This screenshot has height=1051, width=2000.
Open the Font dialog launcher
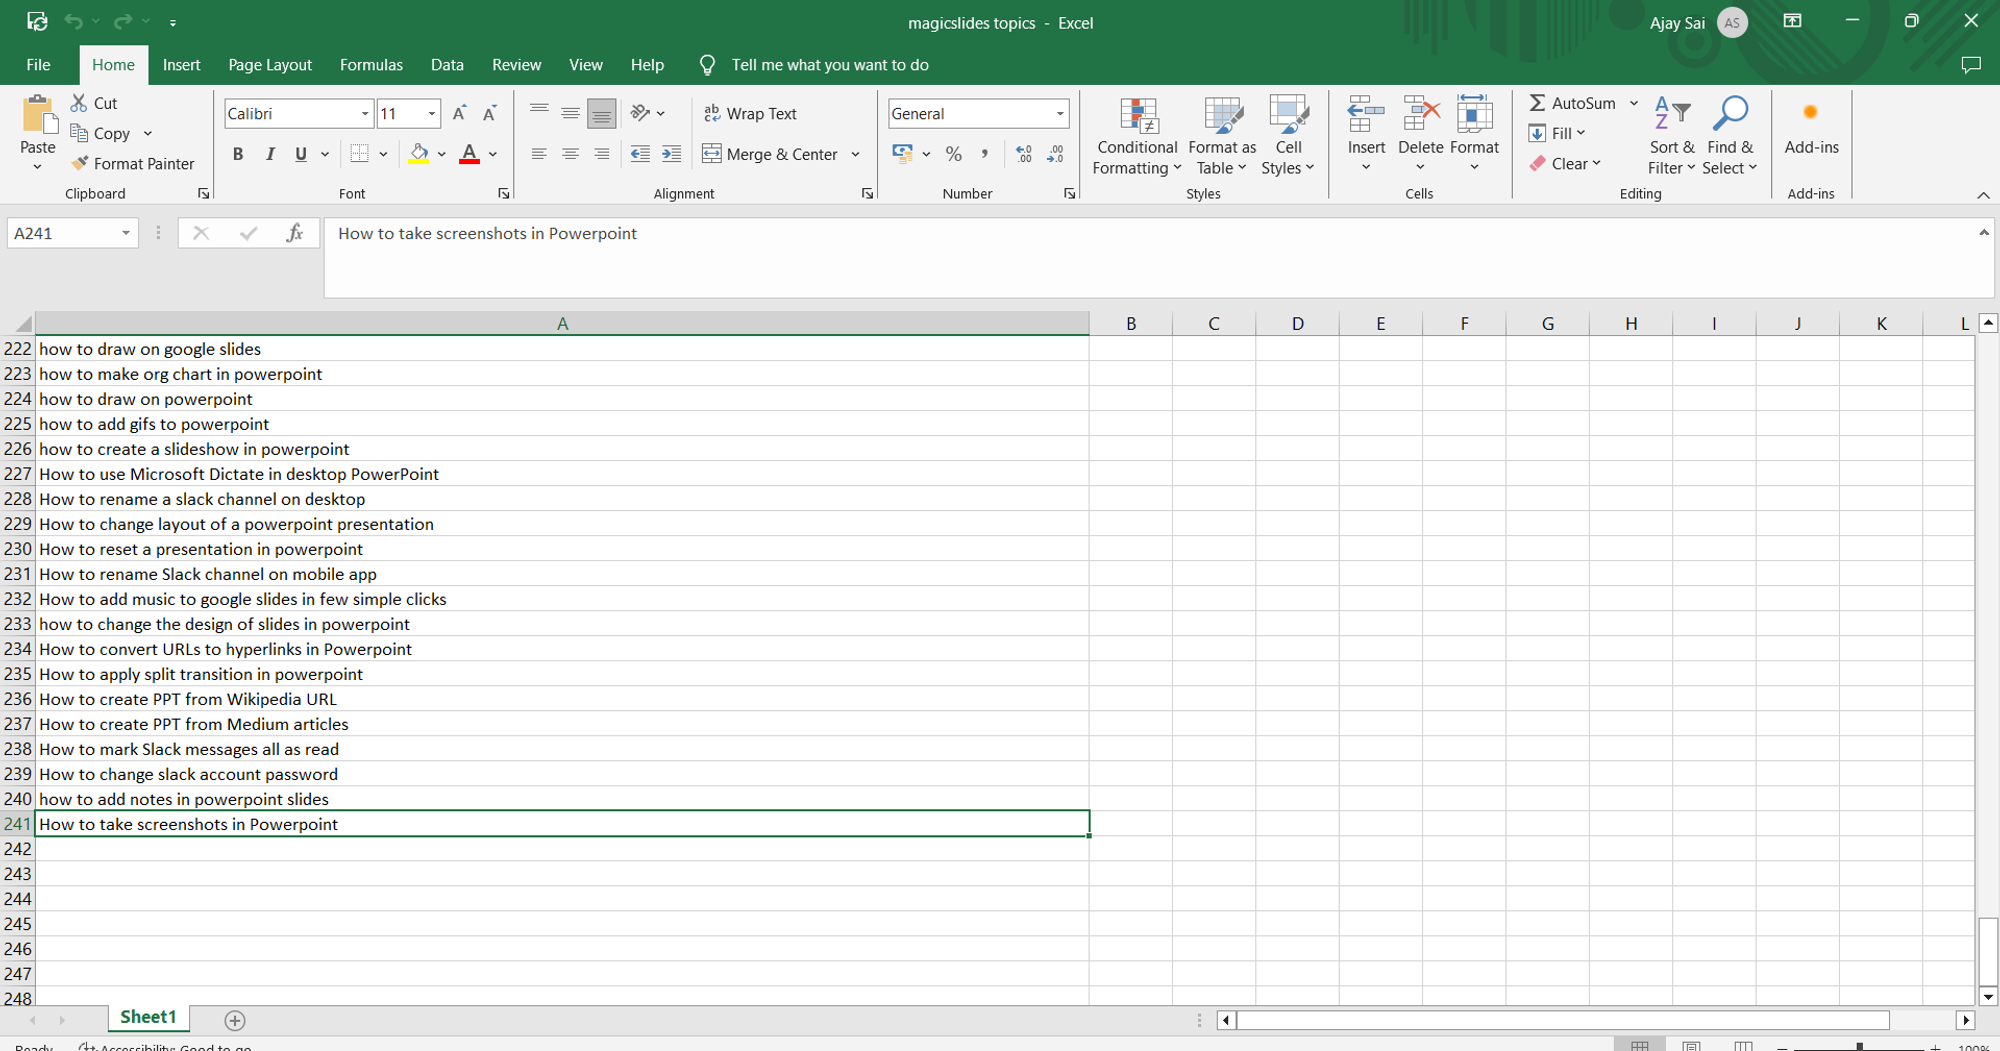[x=503, y=194]
